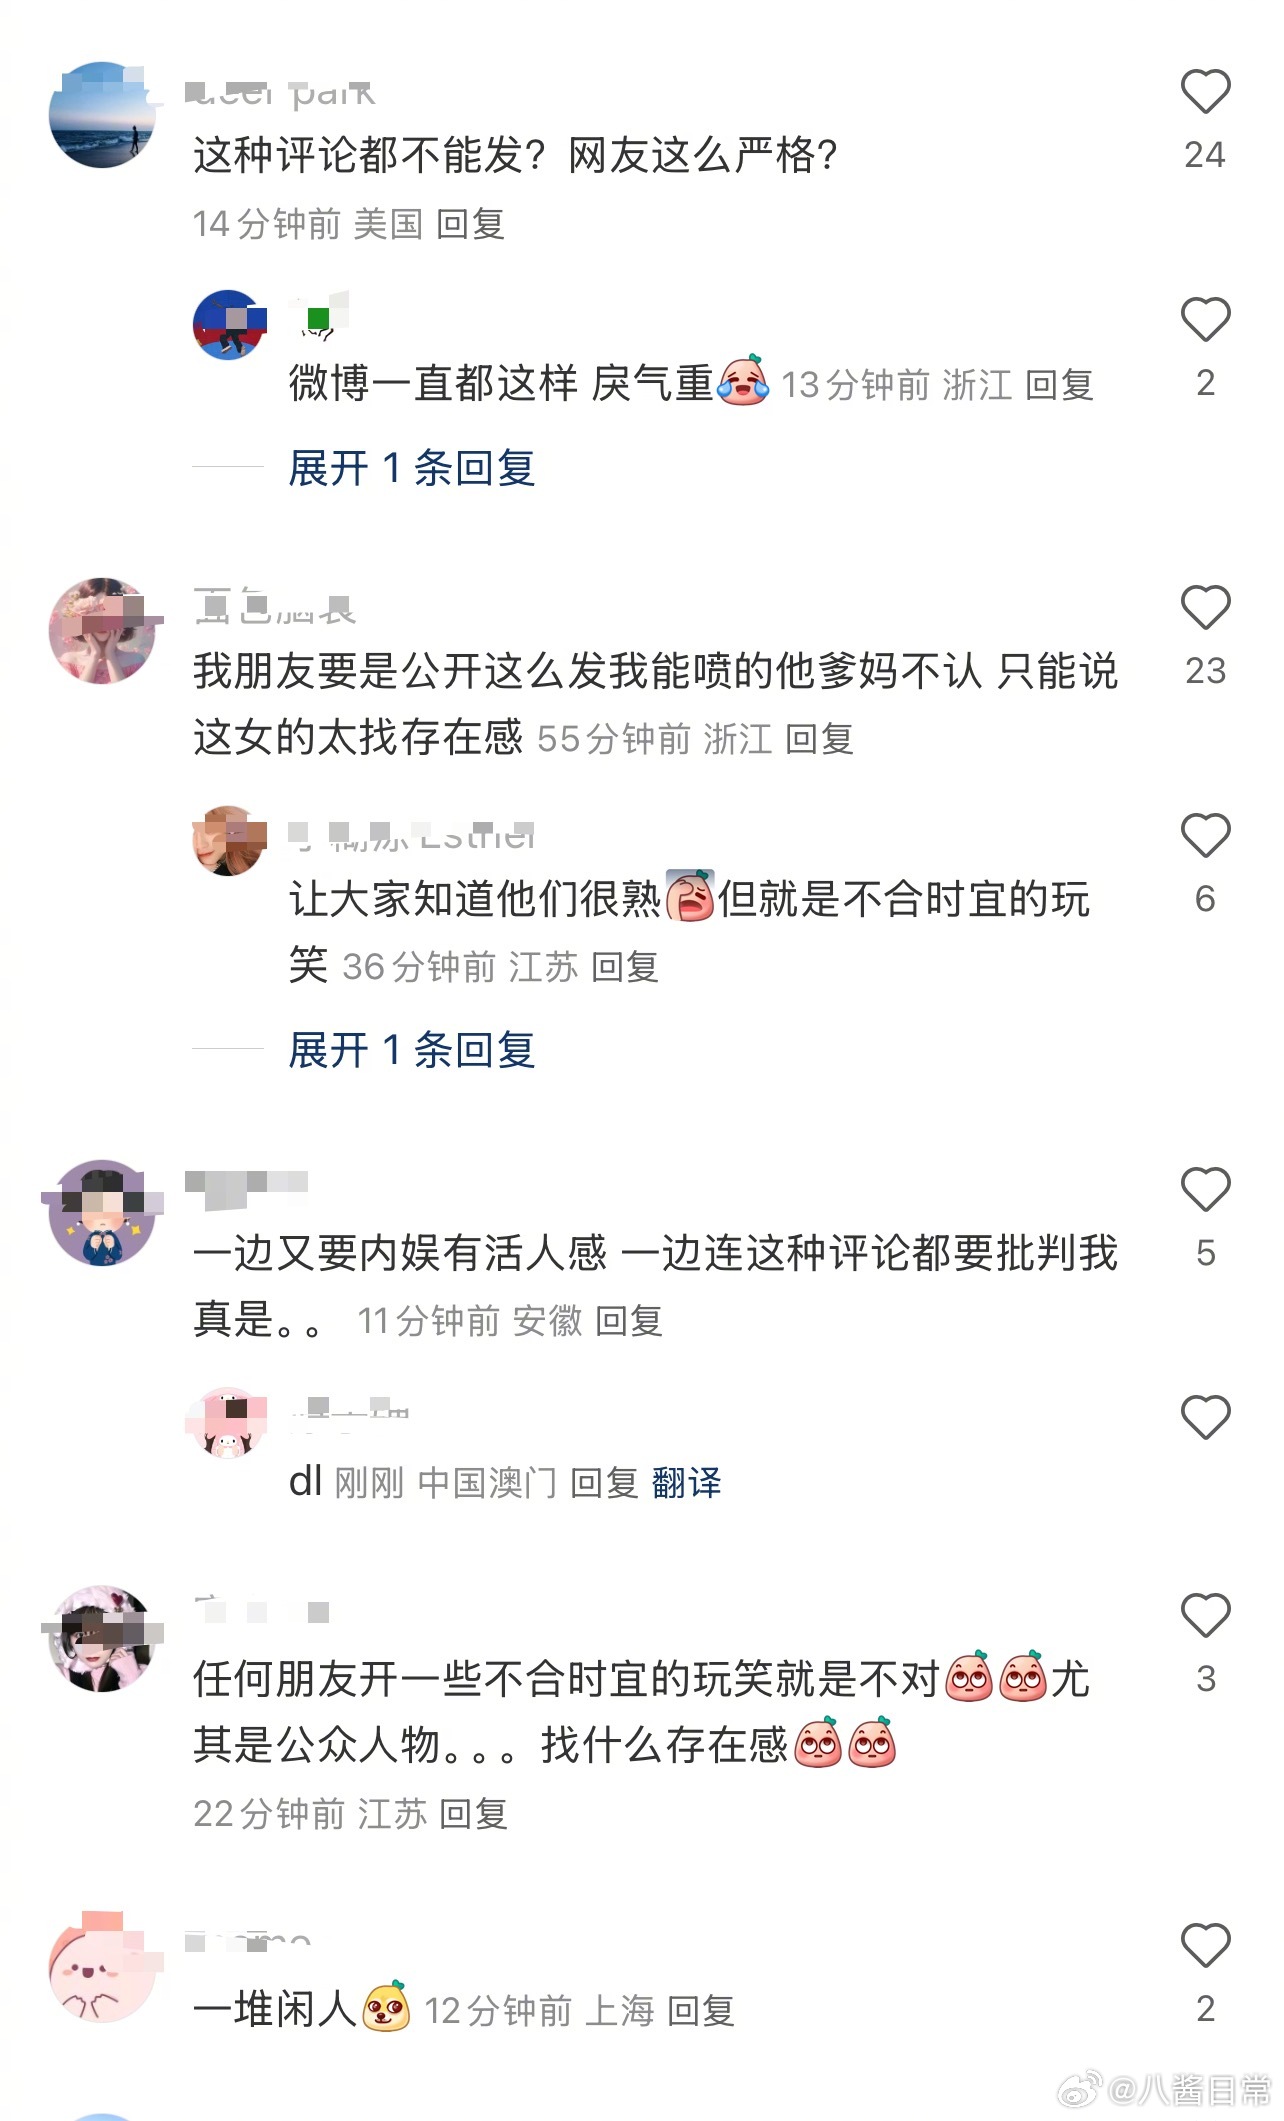Expand 1 reply under 微博一直都这样

[x=412, y=468]
